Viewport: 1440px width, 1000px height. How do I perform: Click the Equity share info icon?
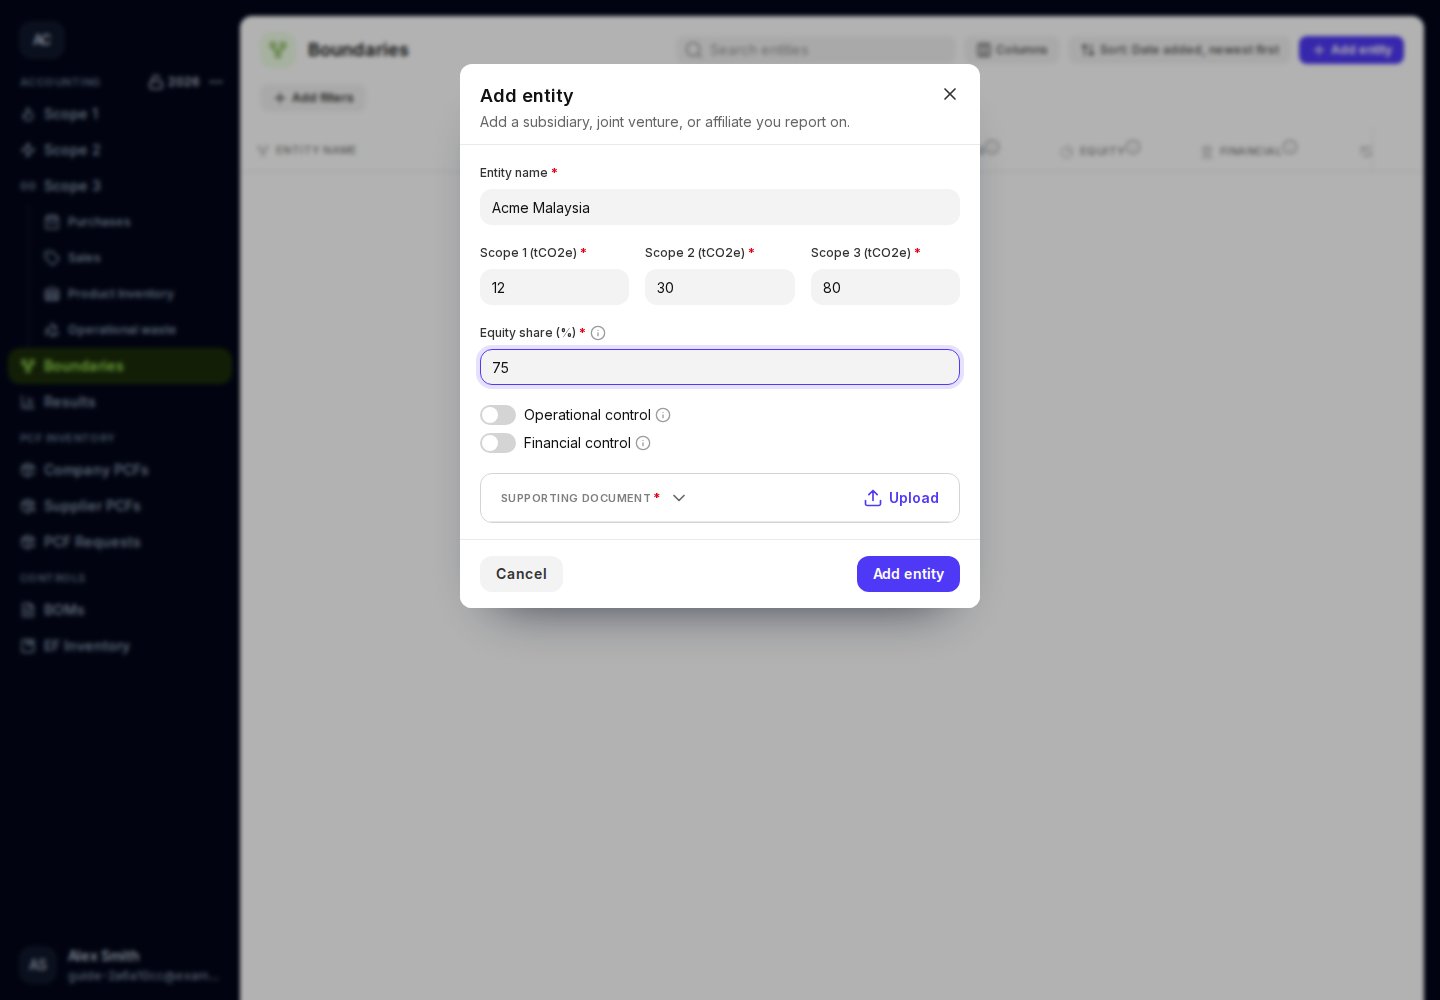point(598,333)
